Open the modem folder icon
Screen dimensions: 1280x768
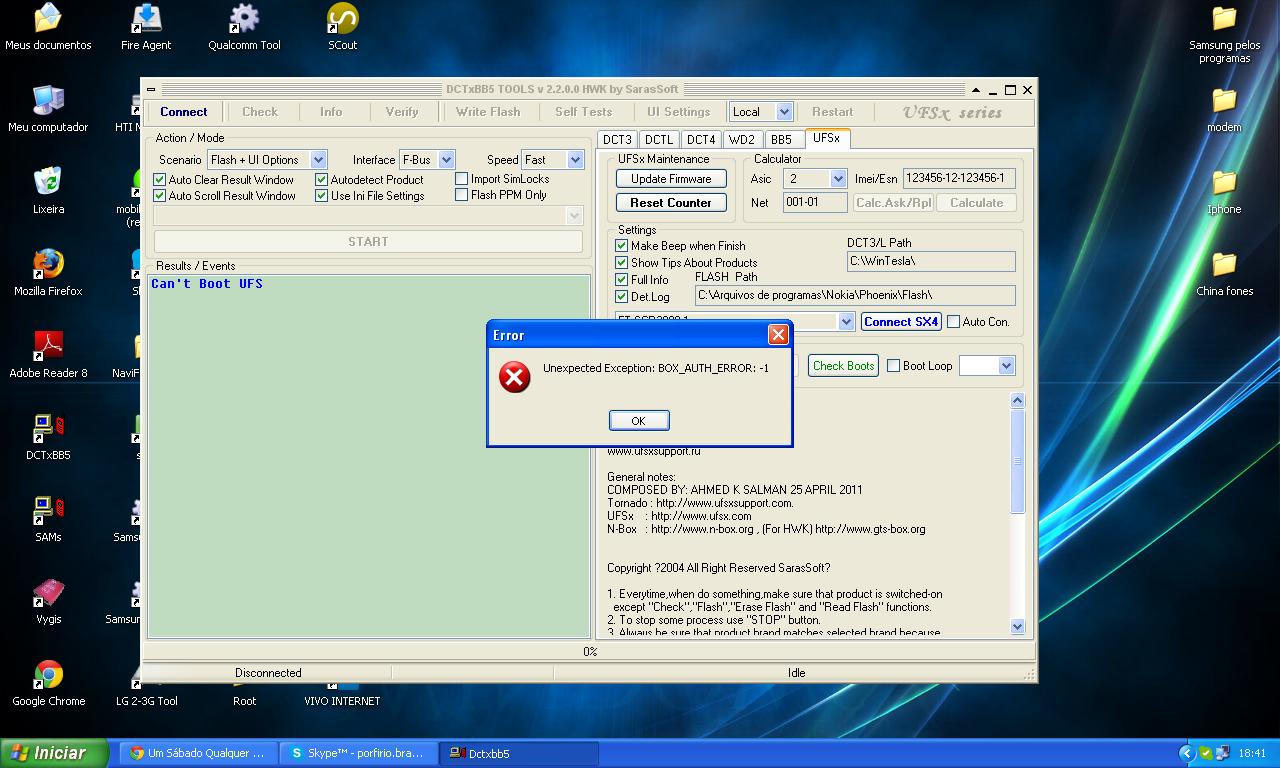1224,108
